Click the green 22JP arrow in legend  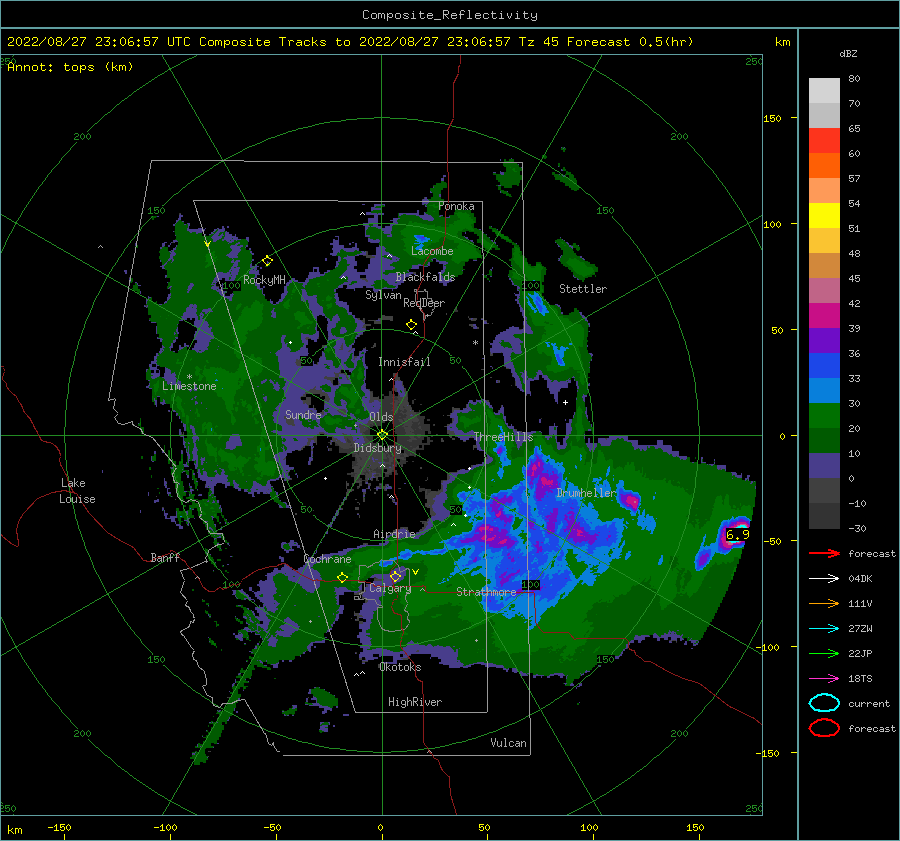(x=824, y=653)
